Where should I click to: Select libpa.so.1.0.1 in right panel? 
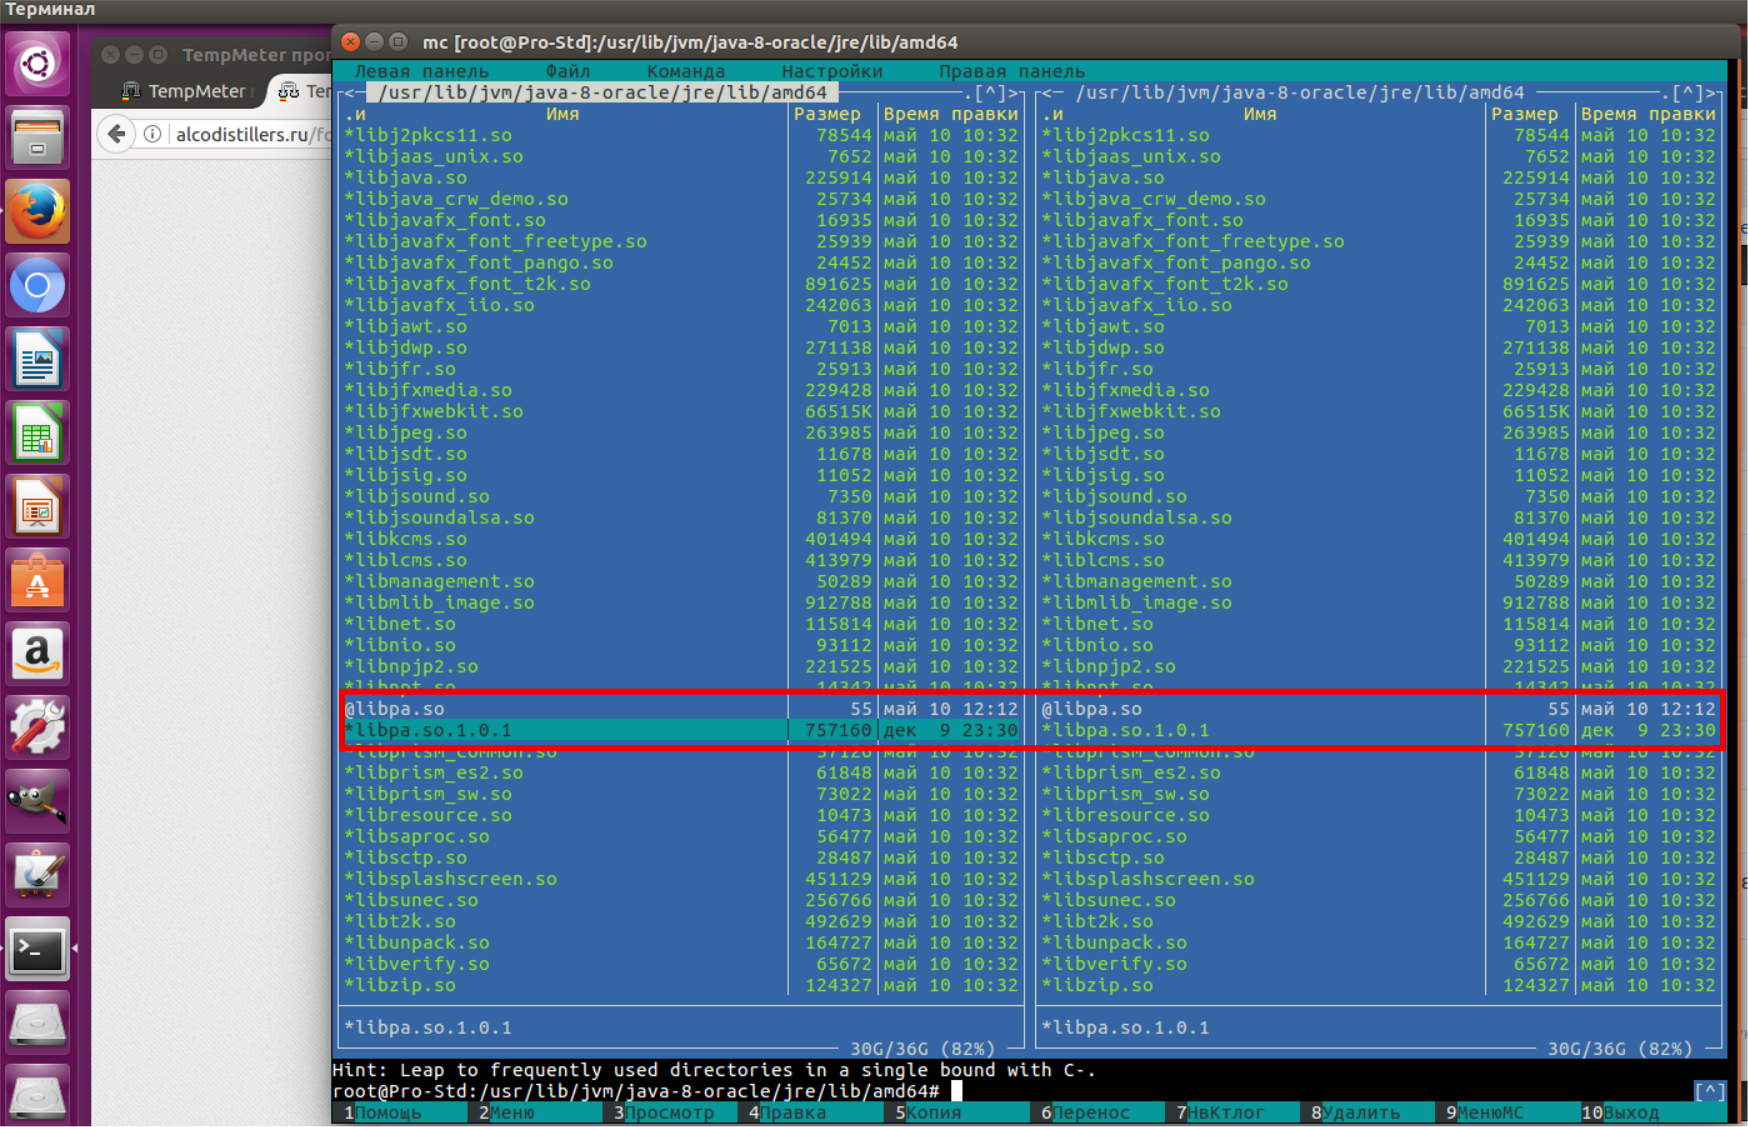click(1379, 730)
